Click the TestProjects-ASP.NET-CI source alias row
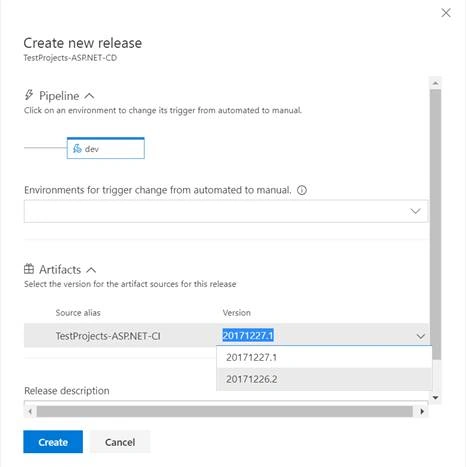Viewport: 466px width, 467px height. click(226, 335)
